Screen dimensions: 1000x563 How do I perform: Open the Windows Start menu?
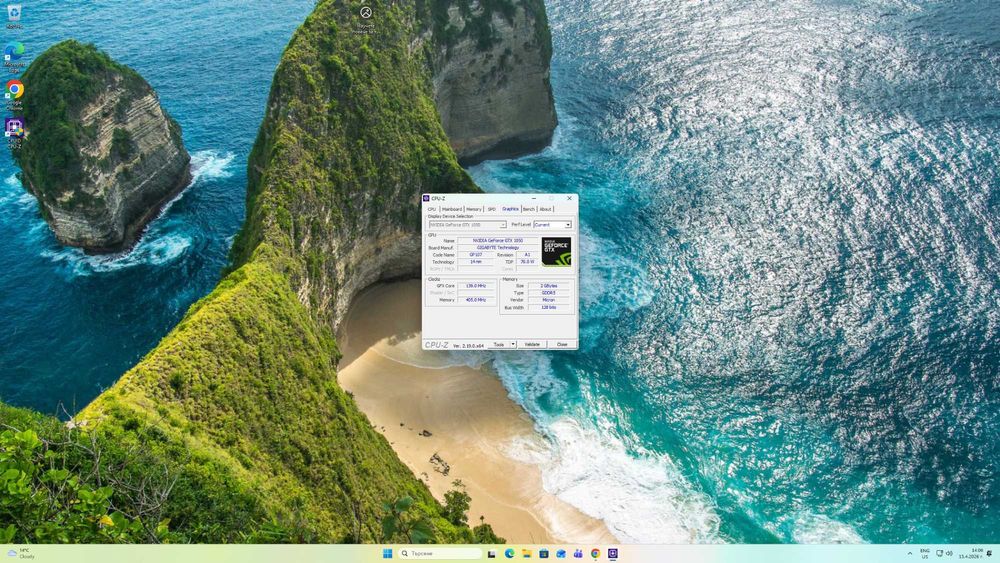coord(387,553)
